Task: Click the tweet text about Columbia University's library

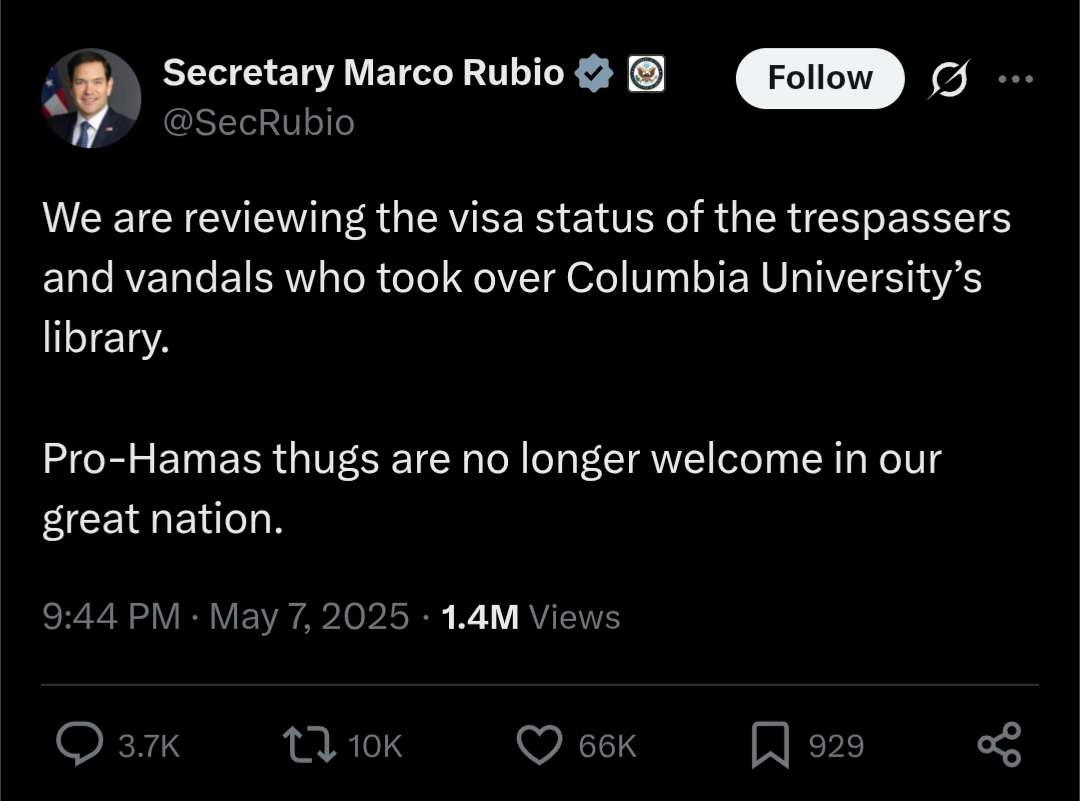Action: 526,278
